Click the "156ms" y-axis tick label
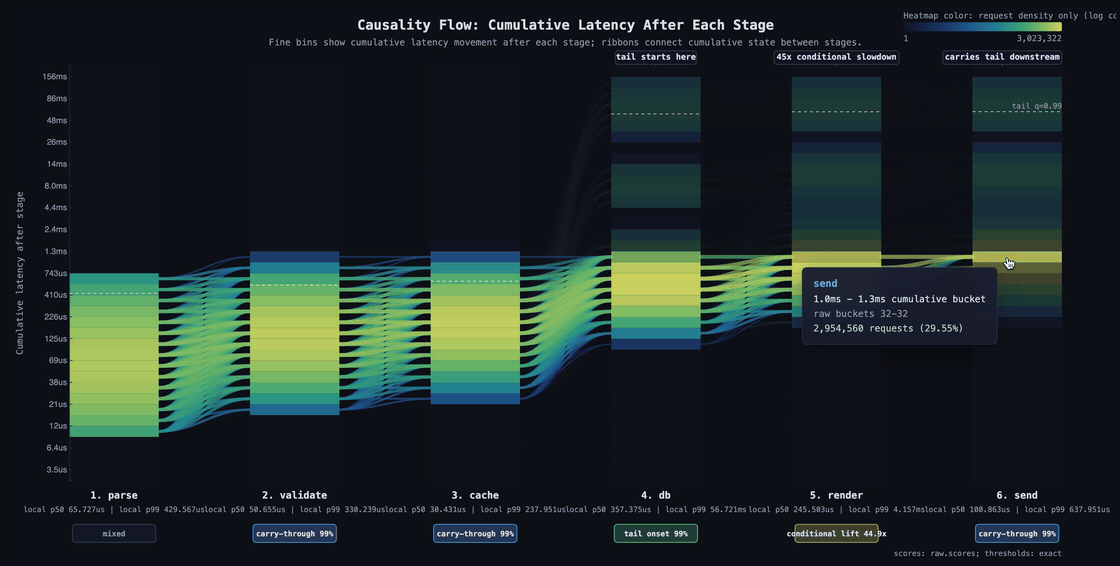 [54, 76]
